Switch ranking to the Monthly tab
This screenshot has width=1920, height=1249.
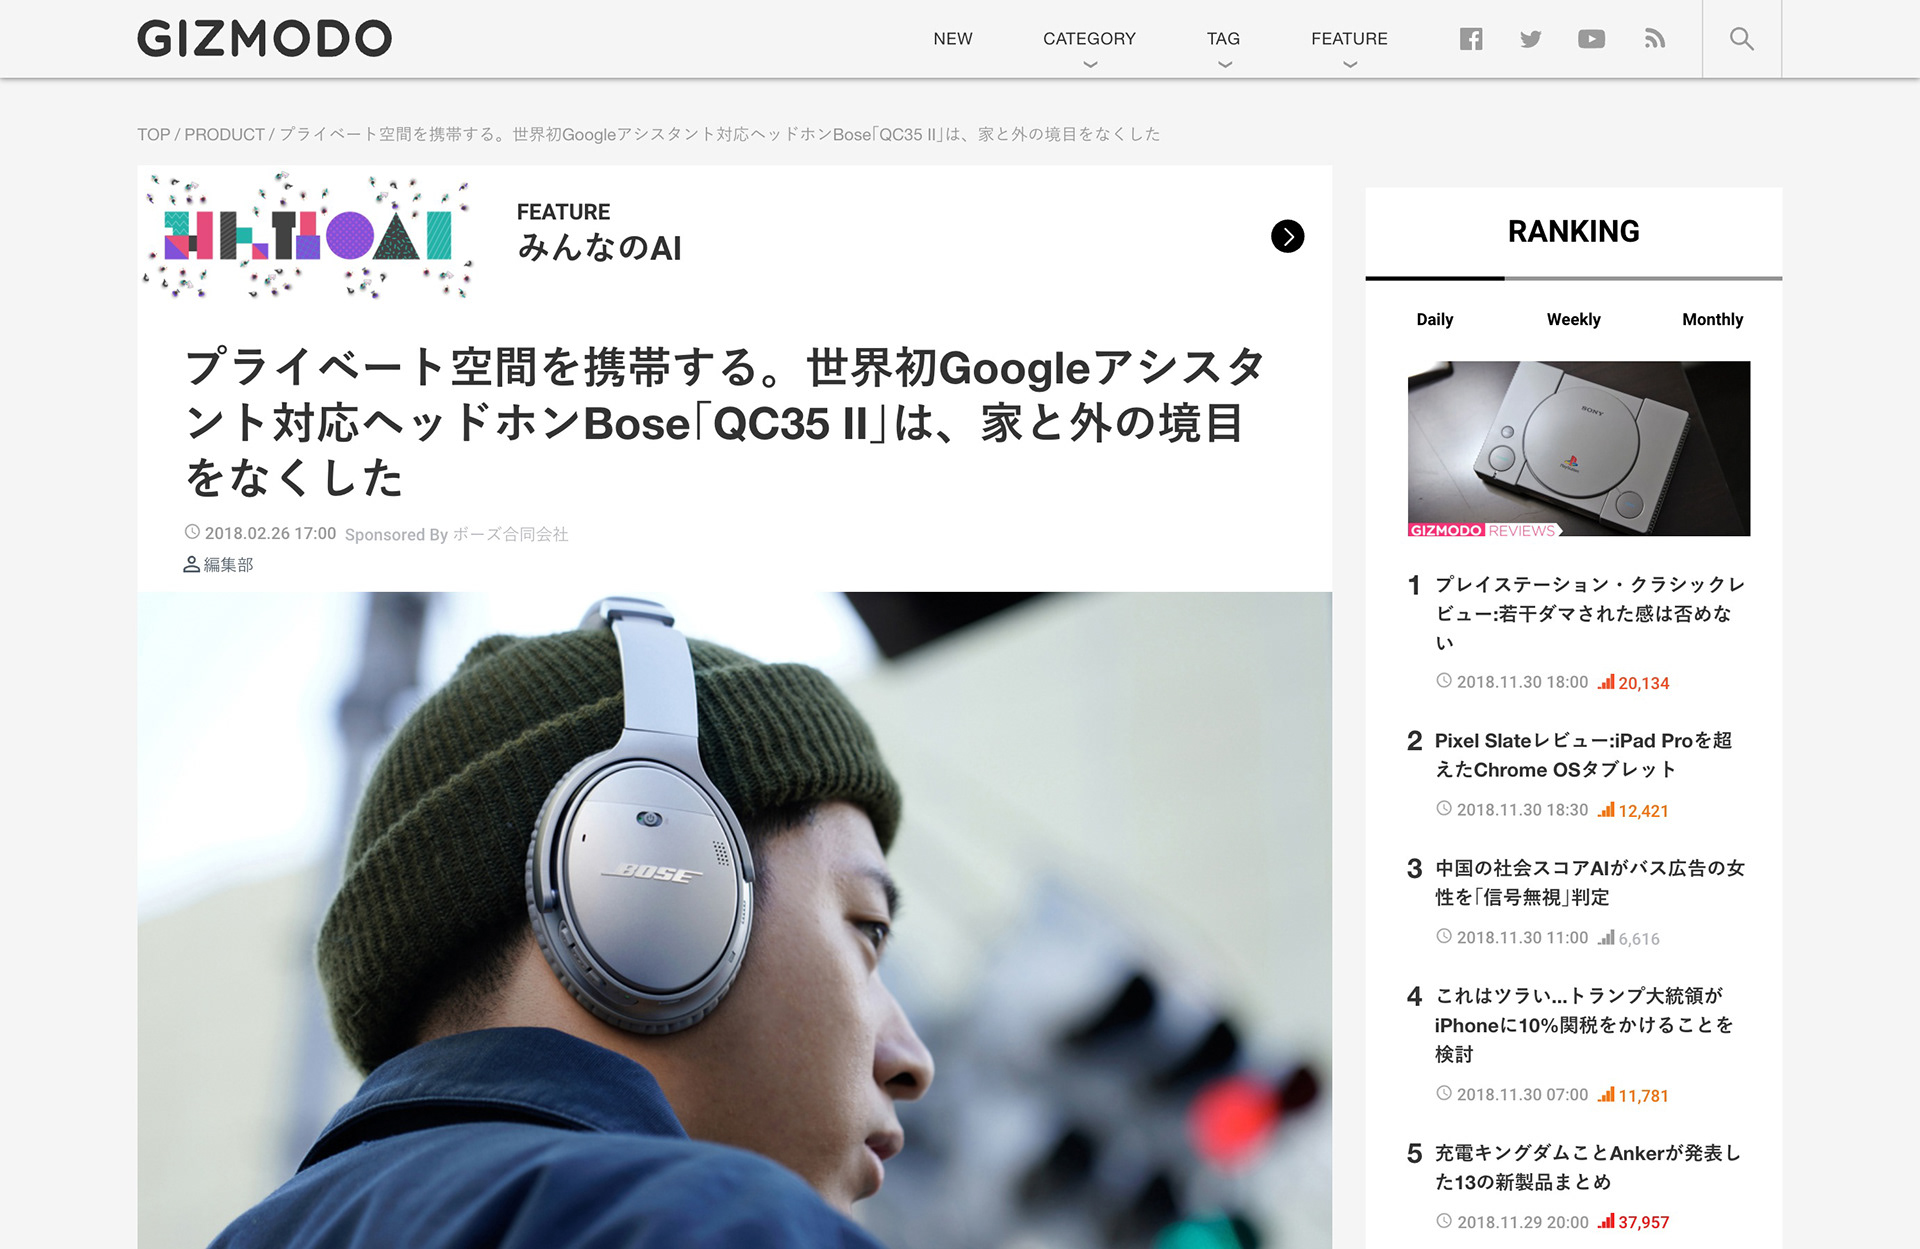pyautogui.click(x=1712, y=319)
